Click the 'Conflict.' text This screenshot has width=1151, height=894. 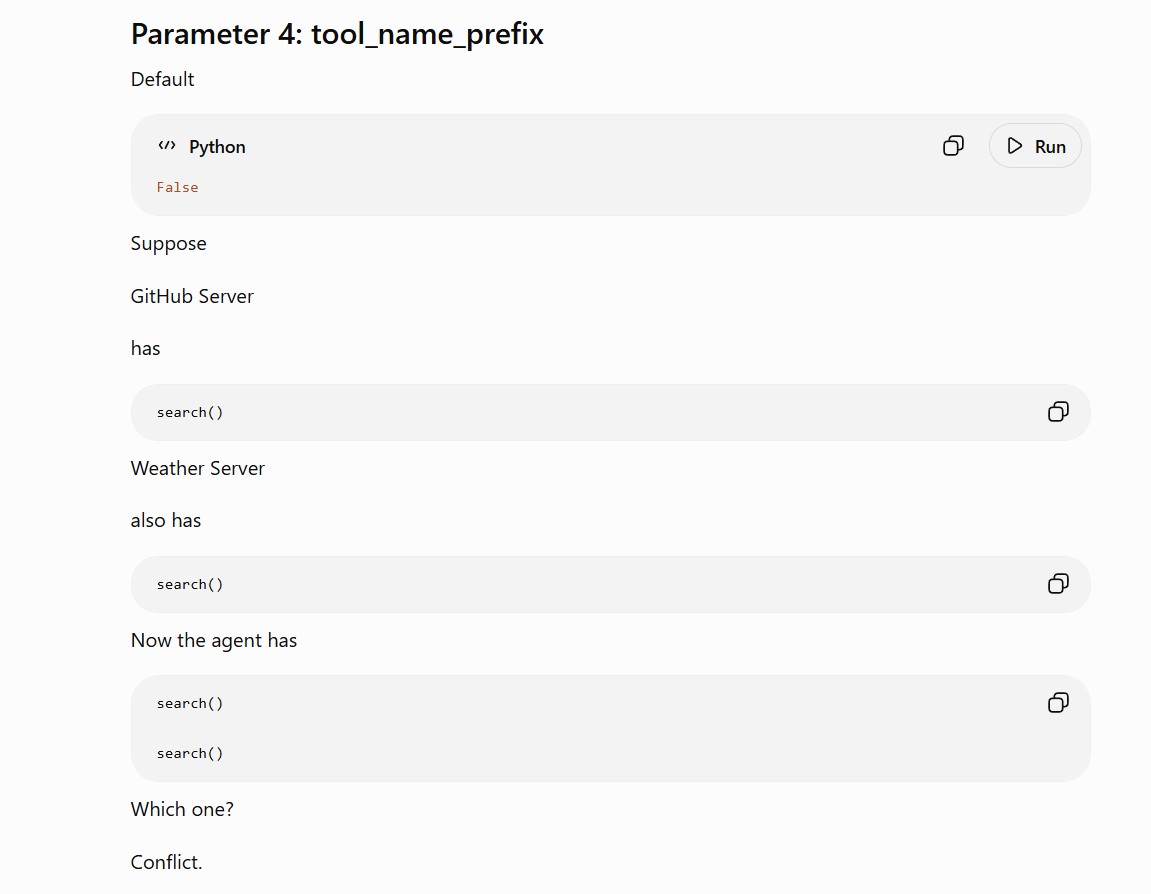(167, 862)
